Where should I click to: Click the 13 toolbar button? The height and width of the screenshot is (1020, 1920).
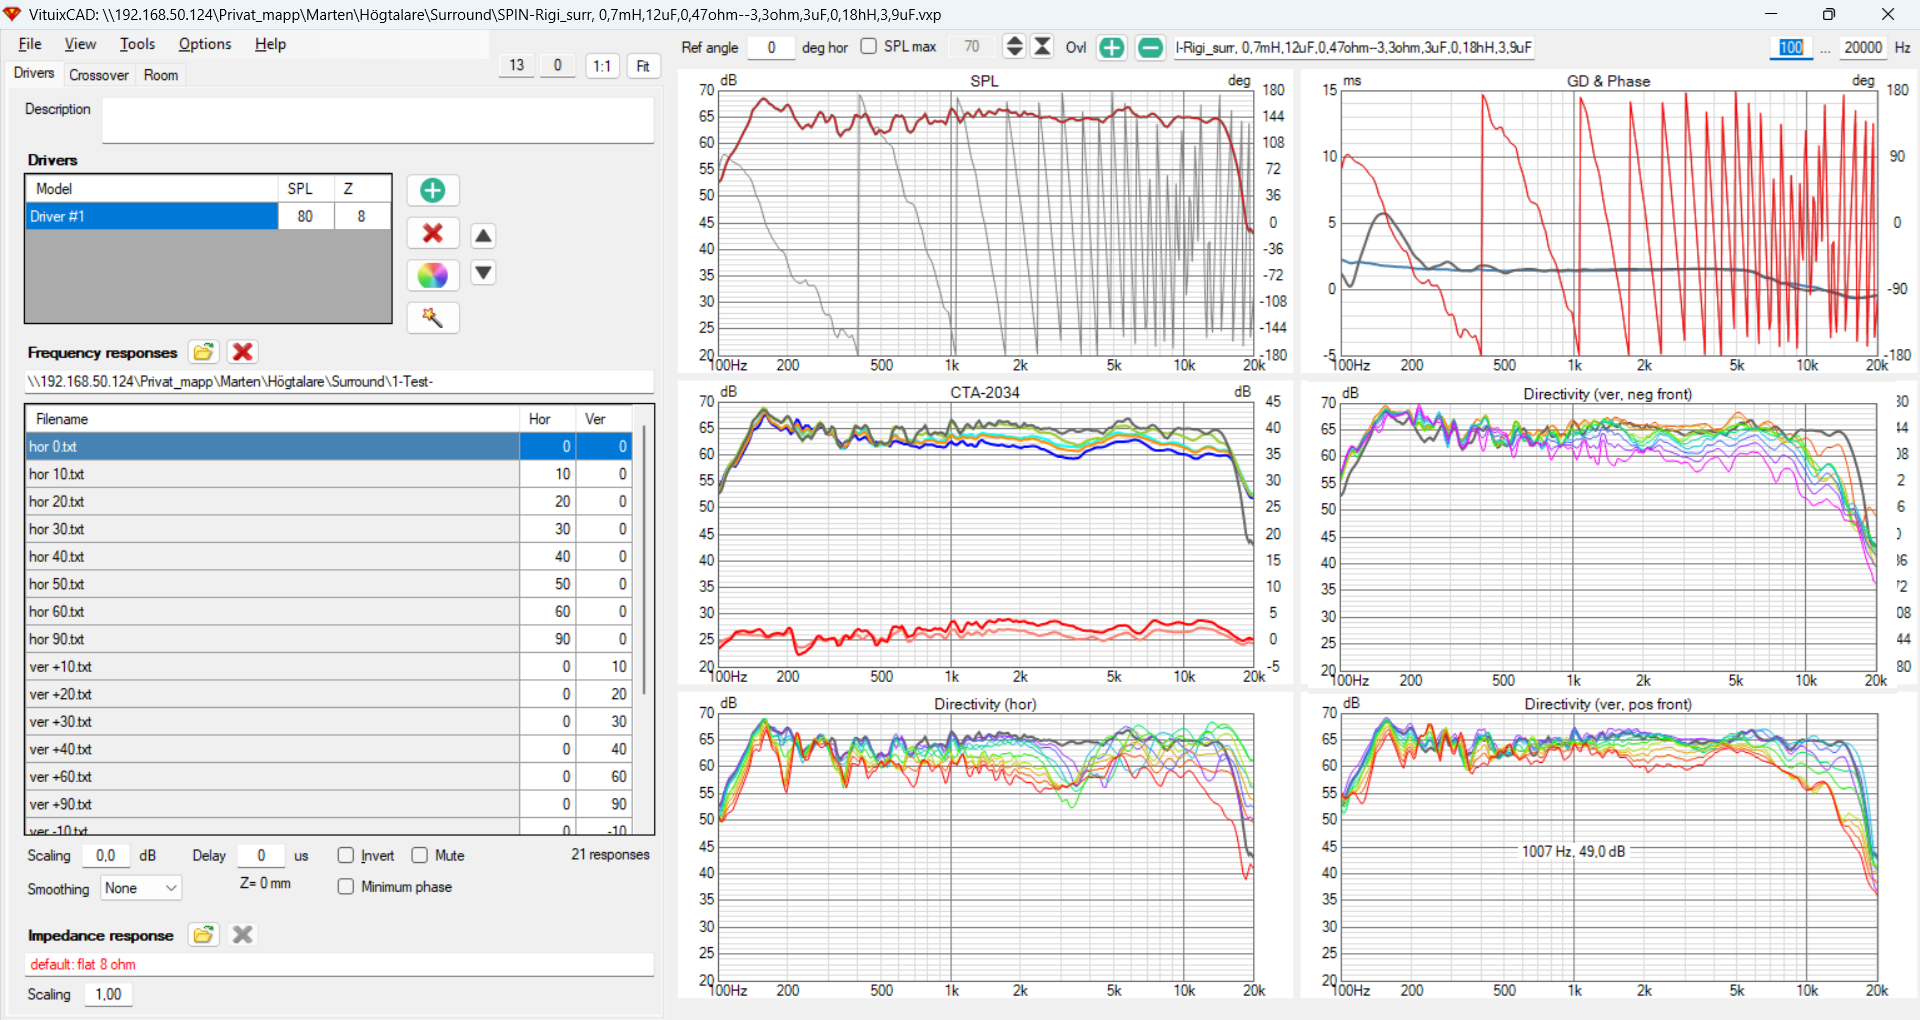pos(516,66)
